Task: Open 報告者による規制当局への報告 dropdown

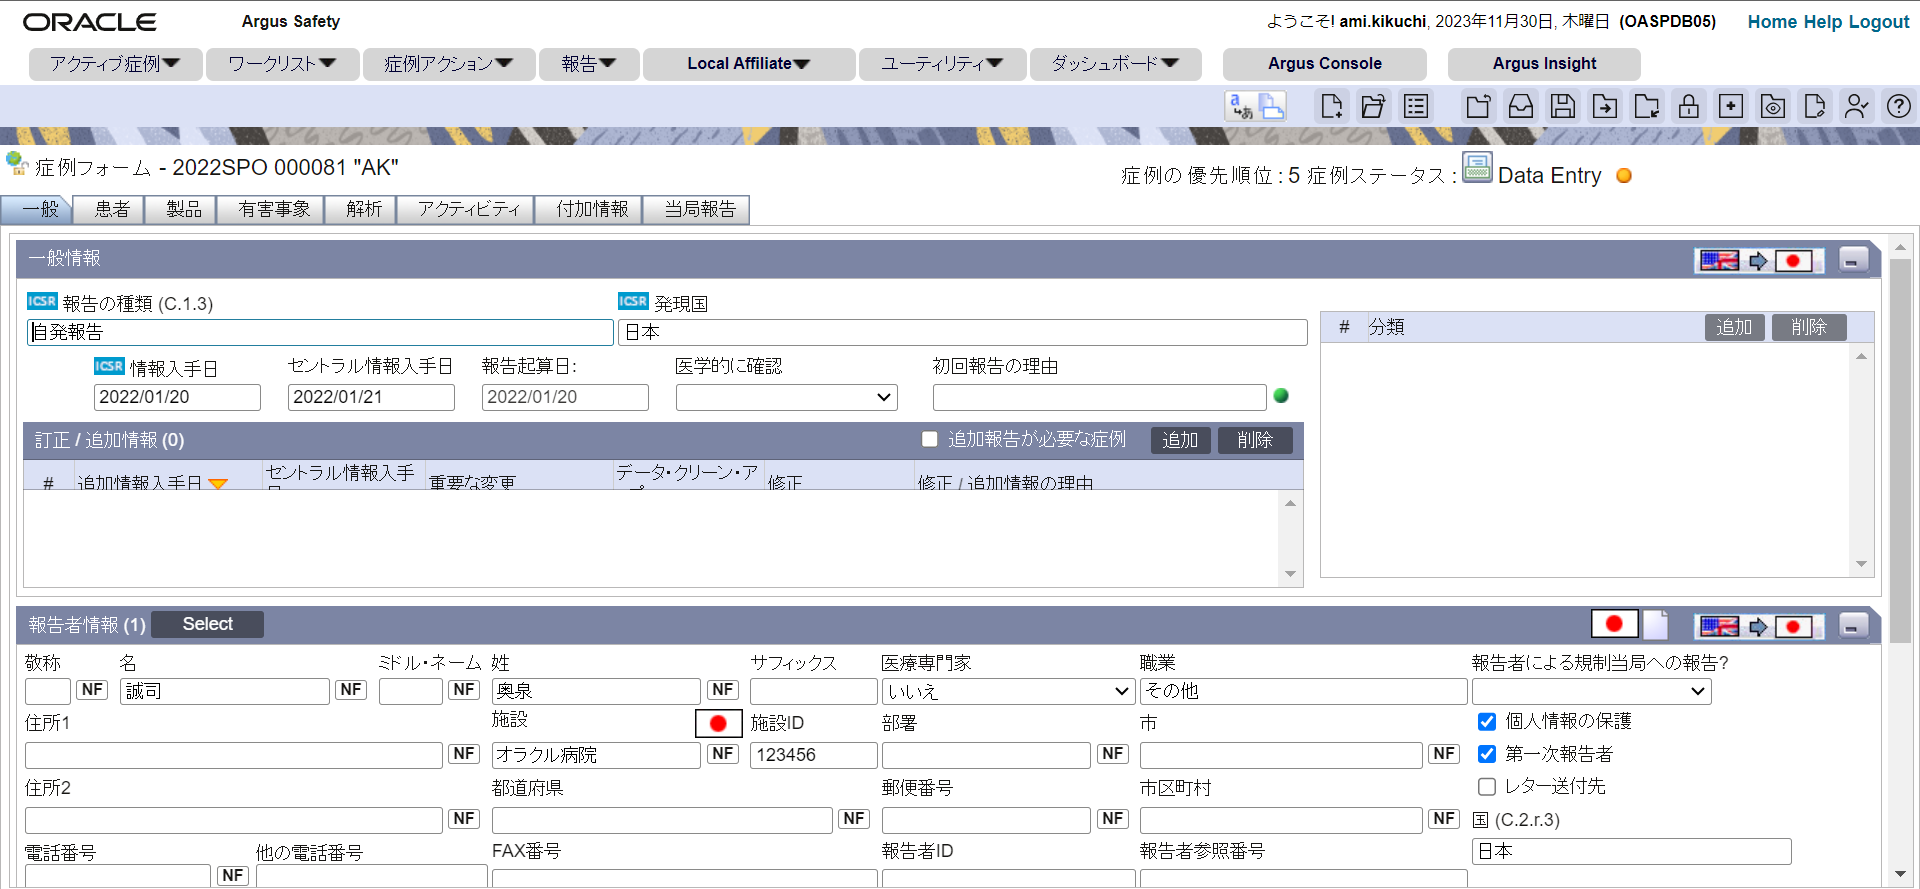Action: tap(1592, 692)
